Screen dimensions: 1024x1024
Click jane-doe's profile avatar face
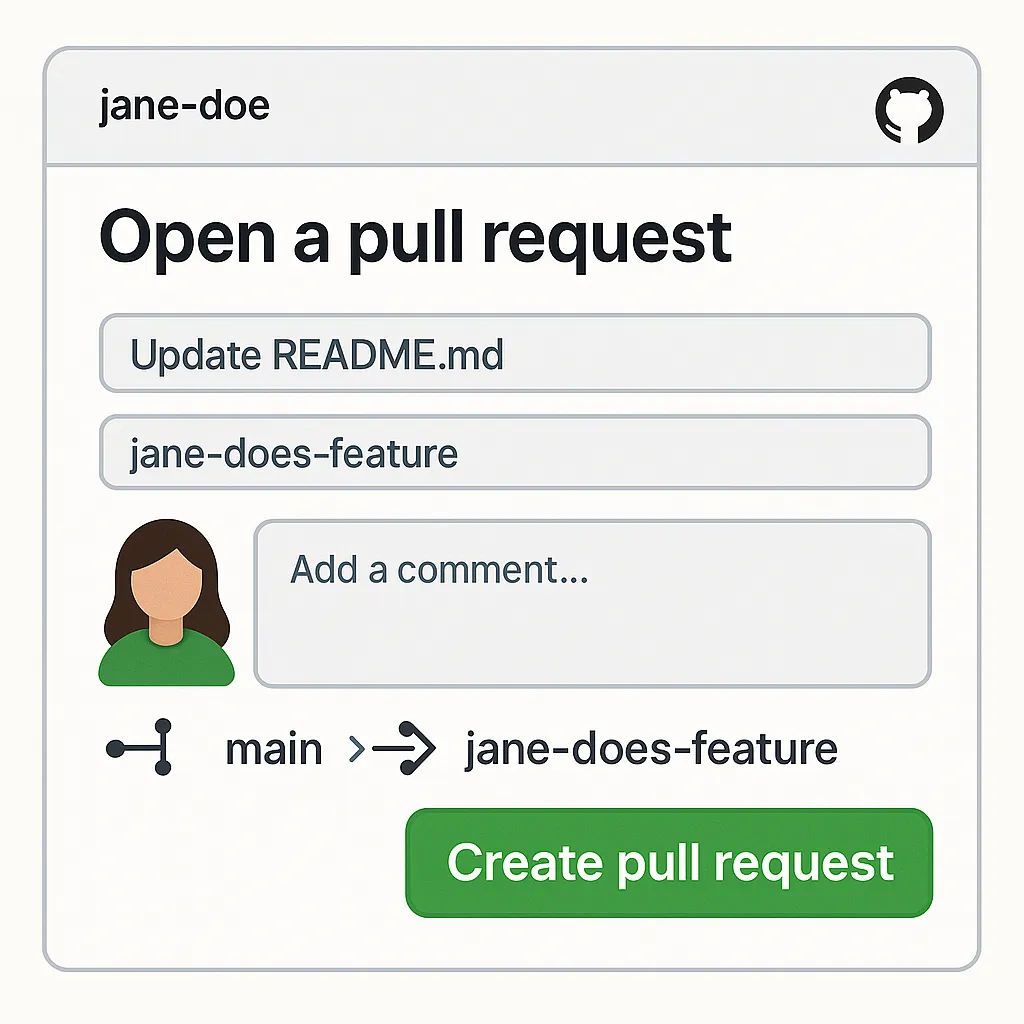click(164, 582)
